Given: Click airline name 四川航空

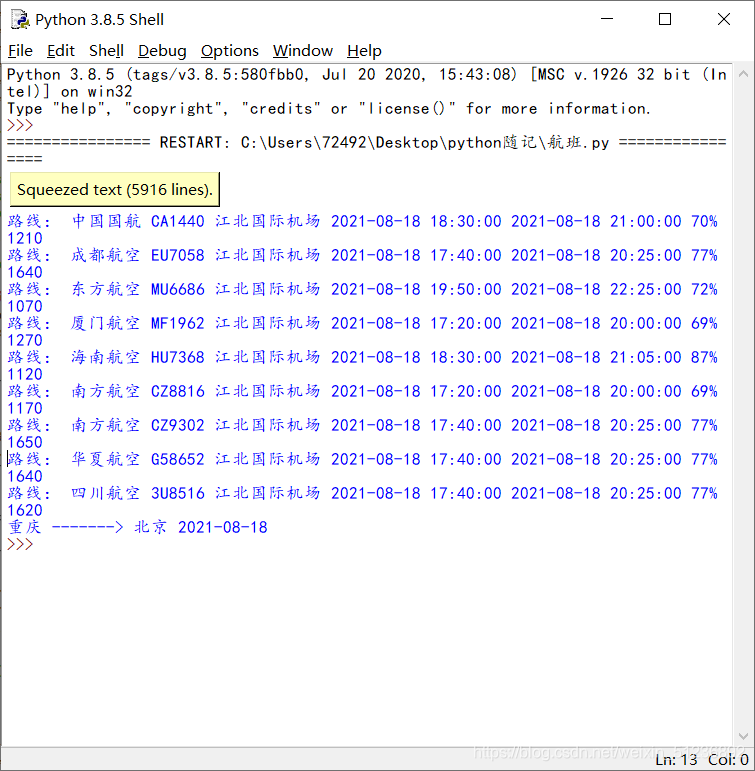Looking at the screenshot, I should pyautogui.click(x=106, y=493).
